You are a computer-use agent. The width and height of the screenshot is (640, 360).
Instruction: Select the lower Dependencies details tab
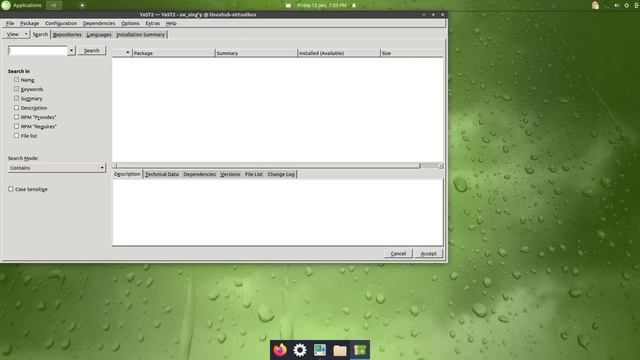(x=200, y=174)
